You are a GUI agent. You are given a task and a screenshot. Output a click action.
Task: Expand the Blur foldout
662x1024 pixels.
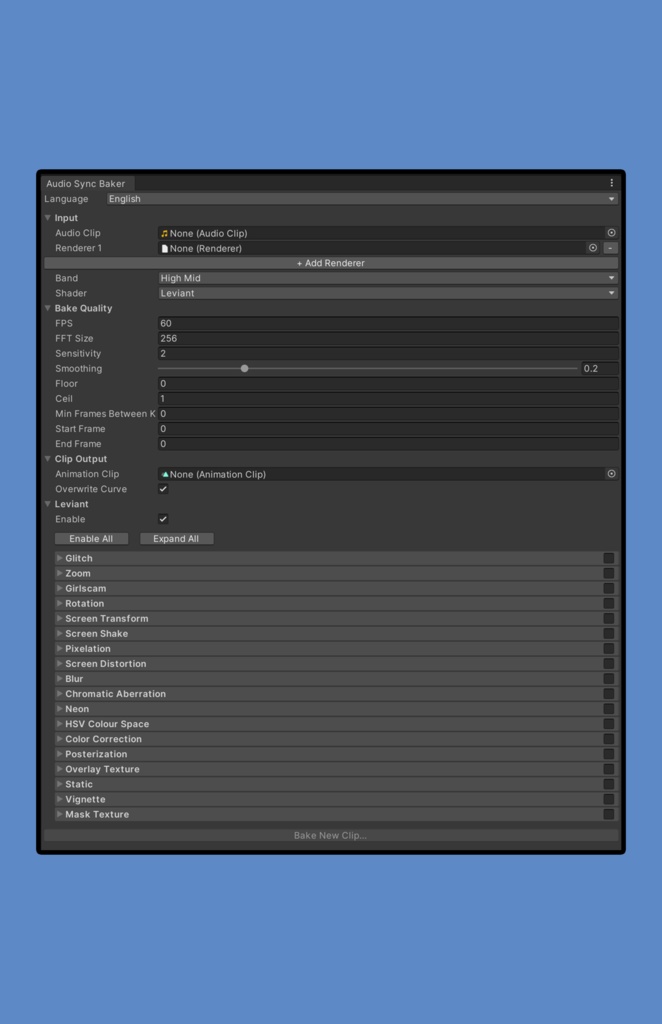(59, 679)
